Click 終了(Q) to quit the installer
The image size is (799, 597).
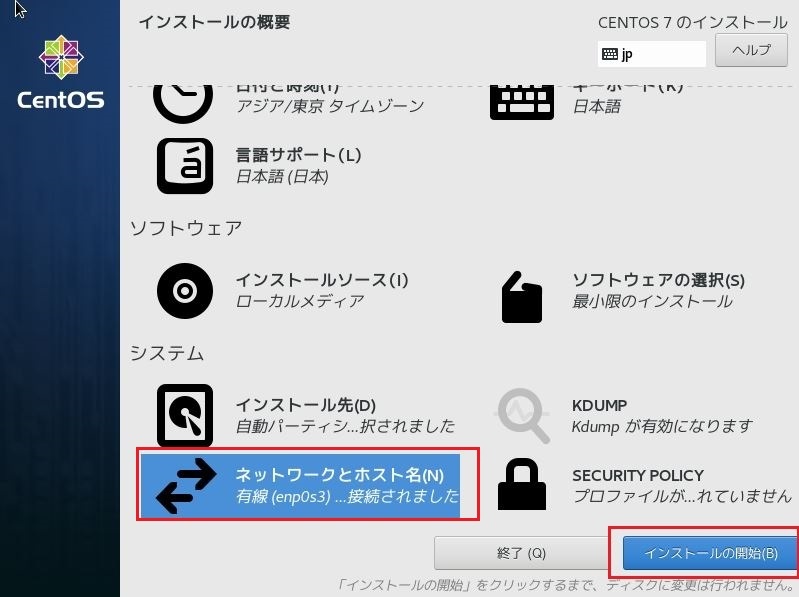coord(521,553)
